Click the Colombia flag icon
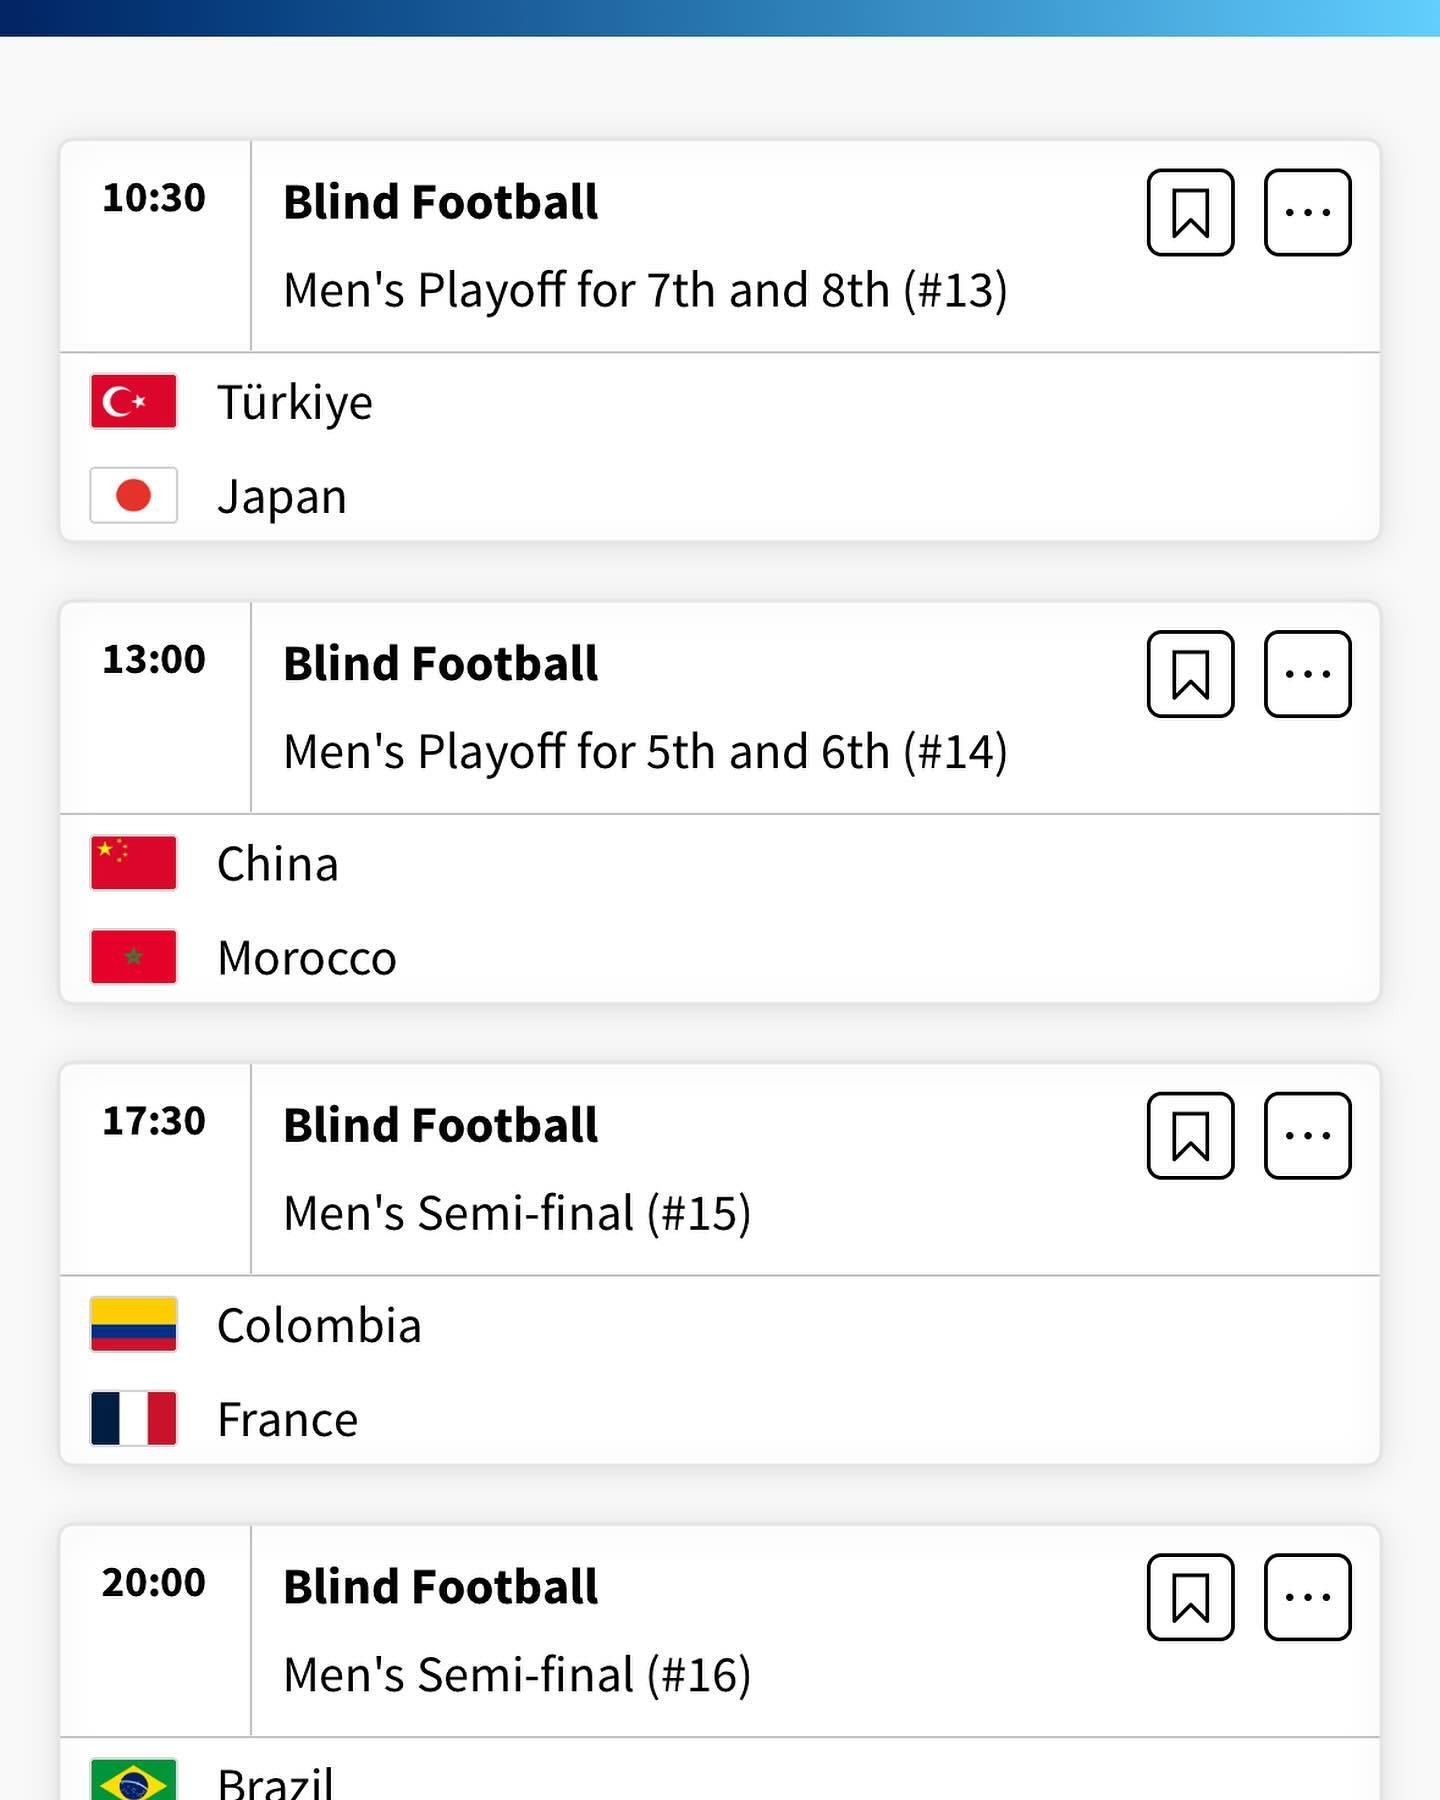This screenshot has width=1440, height=1800. pos(133,1324)
